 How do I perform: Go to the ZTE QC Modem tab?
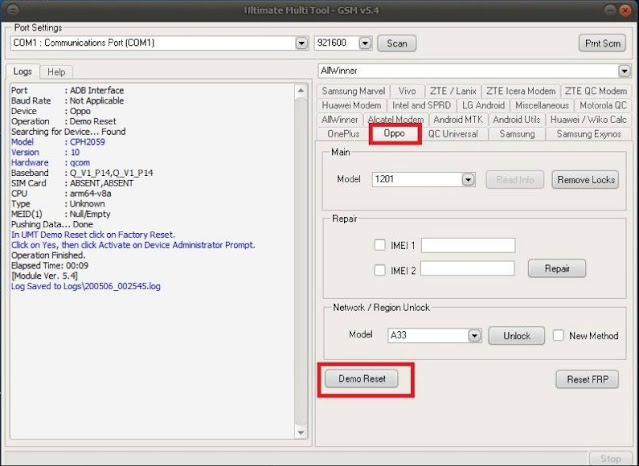[x=595, y=91]
